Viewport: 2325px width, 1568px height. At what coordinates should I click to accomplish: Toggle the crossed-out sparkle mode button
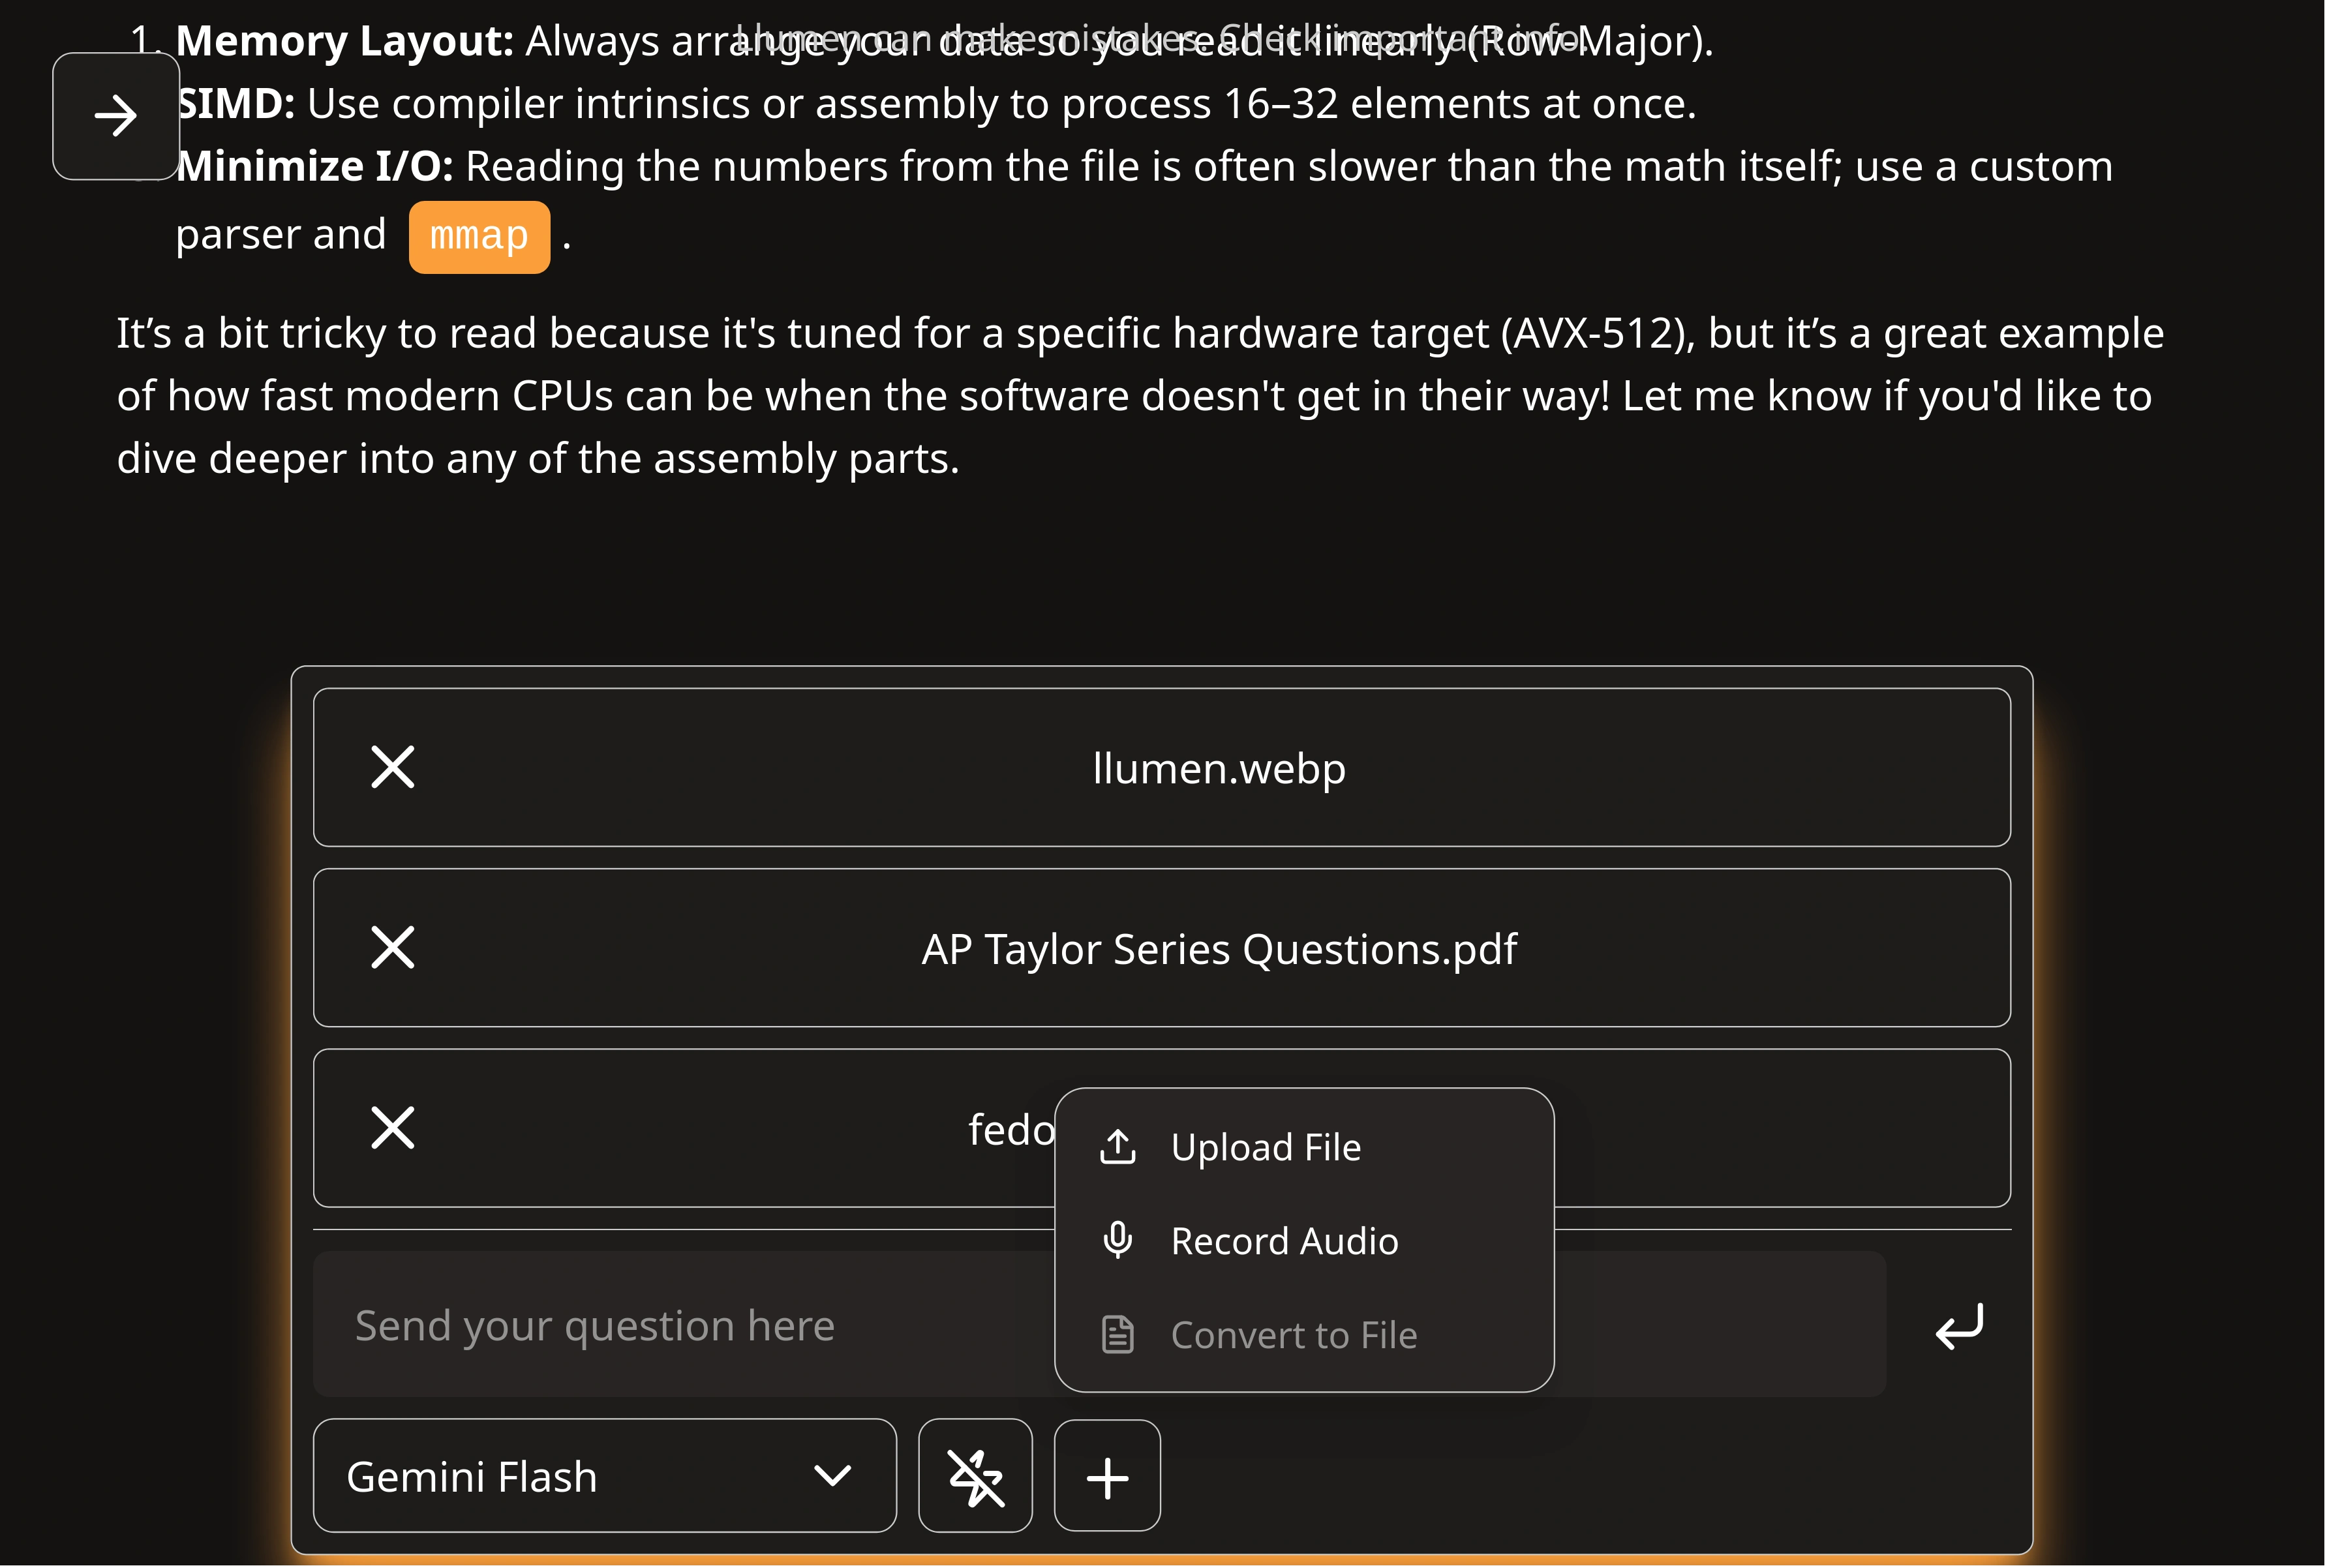975,1476
